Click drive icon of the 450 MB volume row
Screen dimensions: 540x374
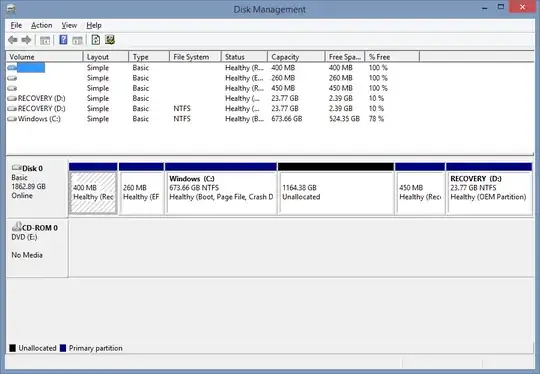click(12, 89)
